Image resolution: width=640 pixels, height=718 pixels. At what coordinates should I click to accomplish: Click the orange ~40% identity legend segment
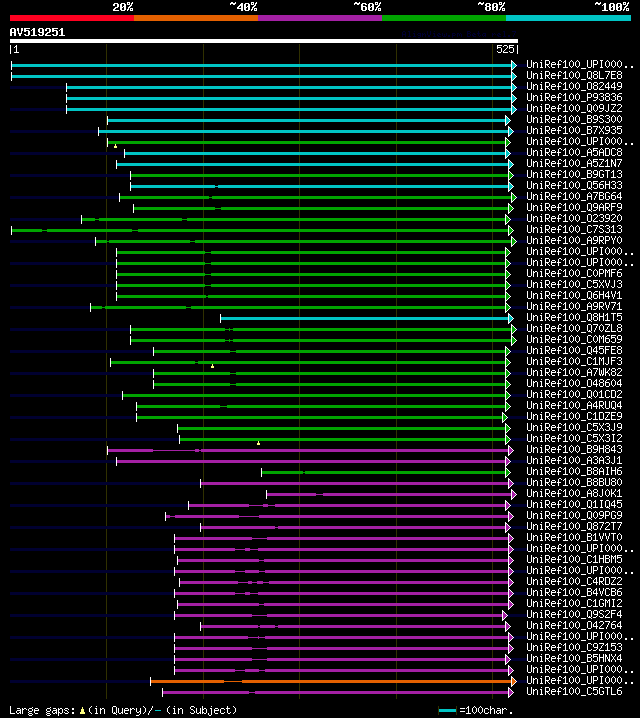(196, 18)
